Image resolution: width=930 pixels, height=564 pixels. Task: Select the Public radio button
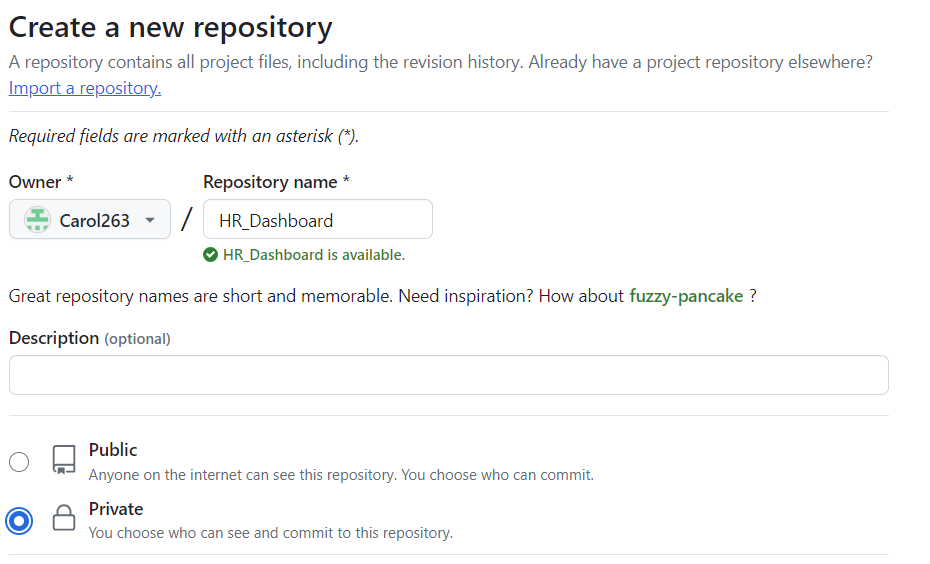(x=19, y=461)
